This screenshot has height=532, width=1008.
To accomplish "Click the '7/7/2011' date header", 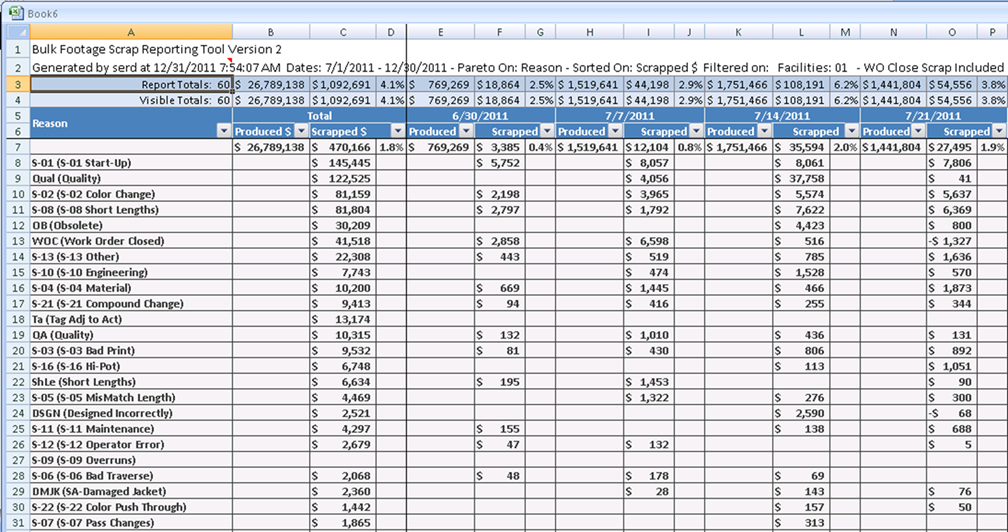I will coord(630,116).
